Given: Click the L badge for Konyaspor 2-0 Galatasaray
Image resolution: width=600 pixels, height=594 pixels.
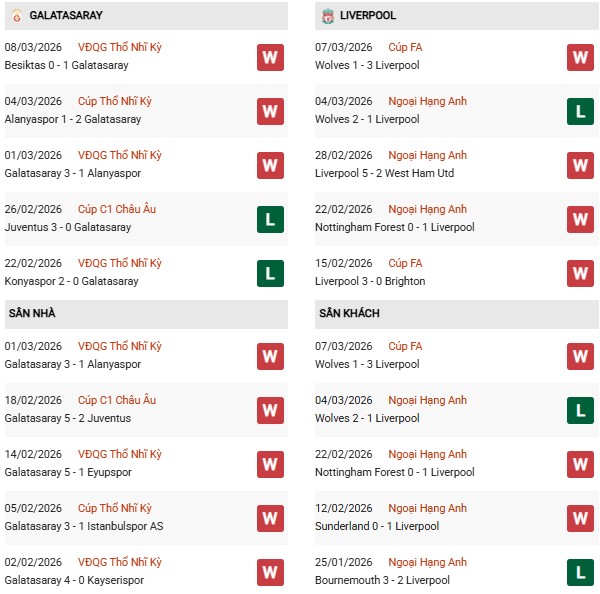Looking at the screenshot, I should point(270,273).
